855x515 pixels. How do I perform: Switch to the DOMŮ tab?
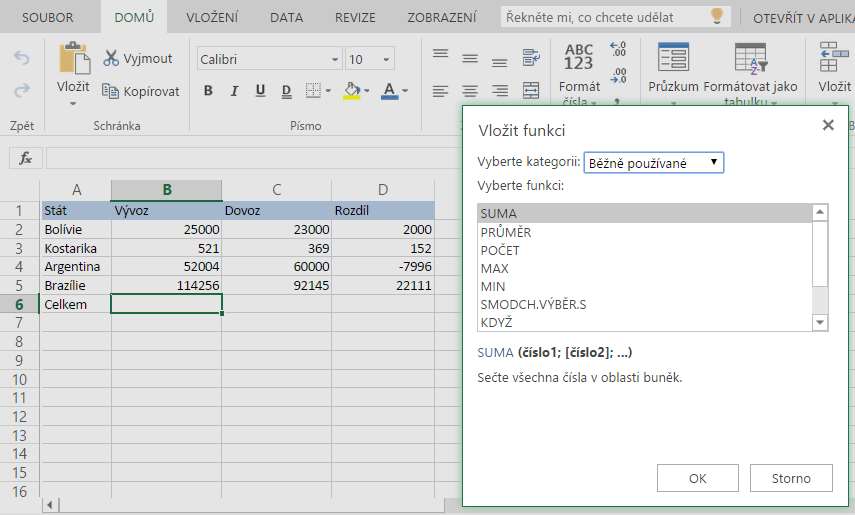click(x=134, y=17)
